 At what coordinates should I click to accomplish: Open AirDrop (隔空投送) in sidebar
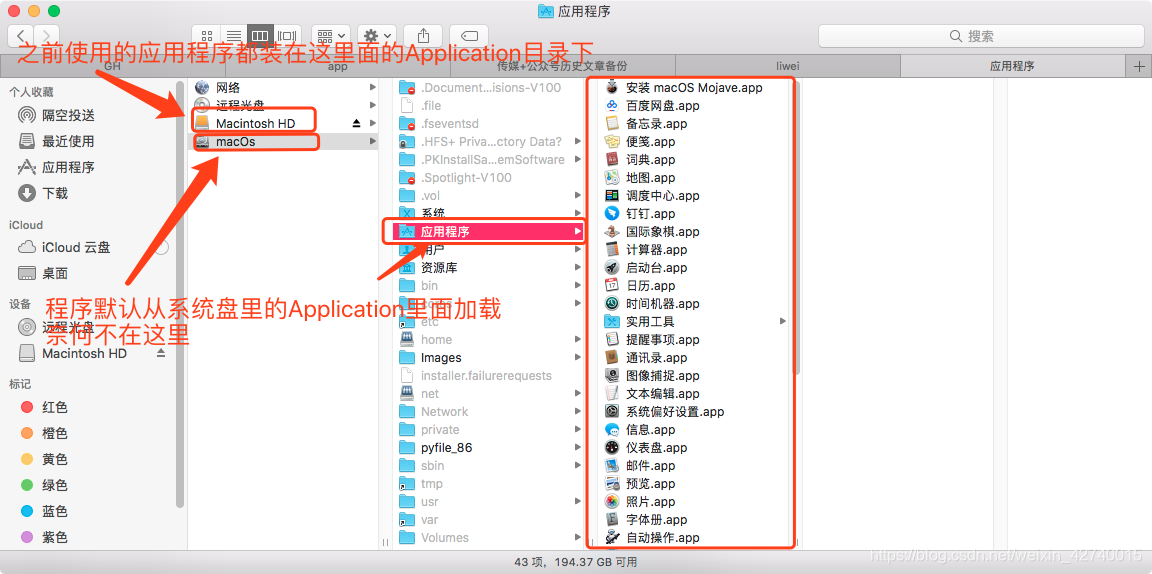pyautogui.click(x=57, y=115)
